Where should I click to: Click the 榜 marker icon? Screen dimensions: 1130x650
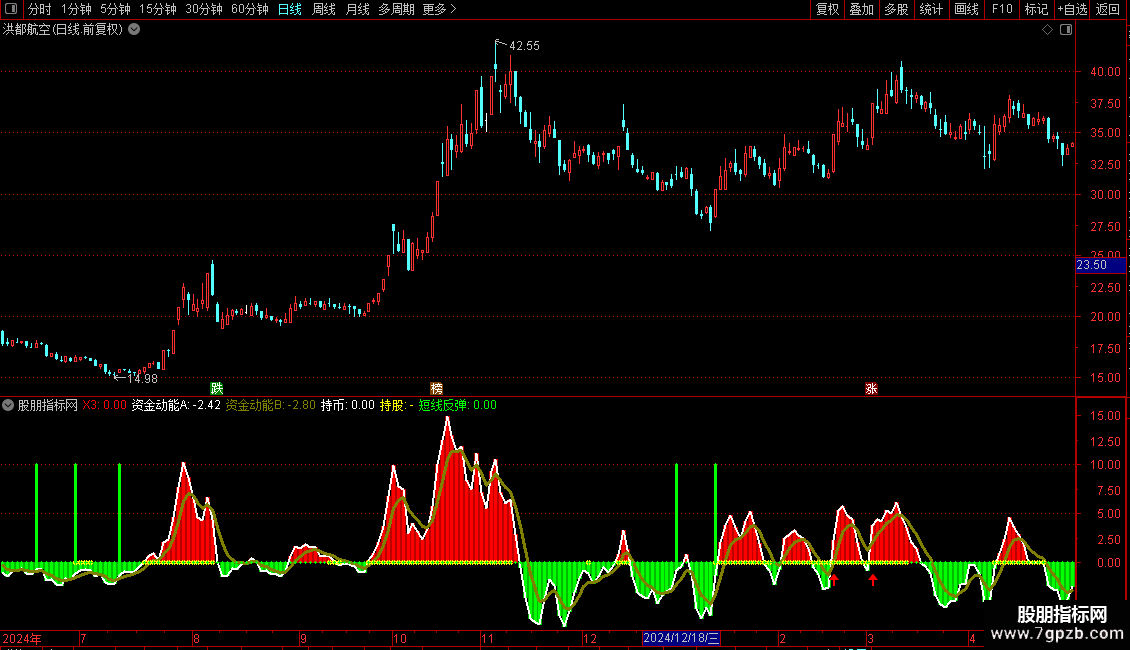[436, 388]
